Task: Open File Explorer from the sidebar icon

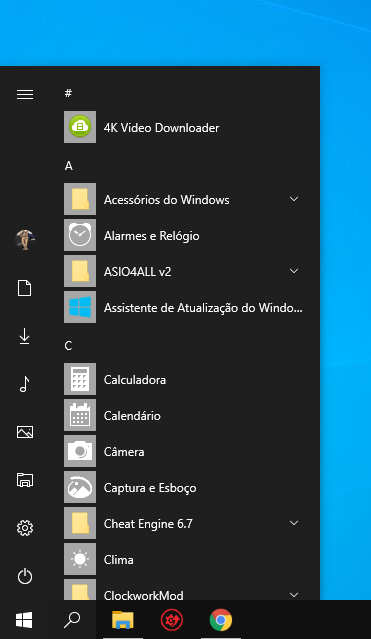Action: click(x=25, y=480)
